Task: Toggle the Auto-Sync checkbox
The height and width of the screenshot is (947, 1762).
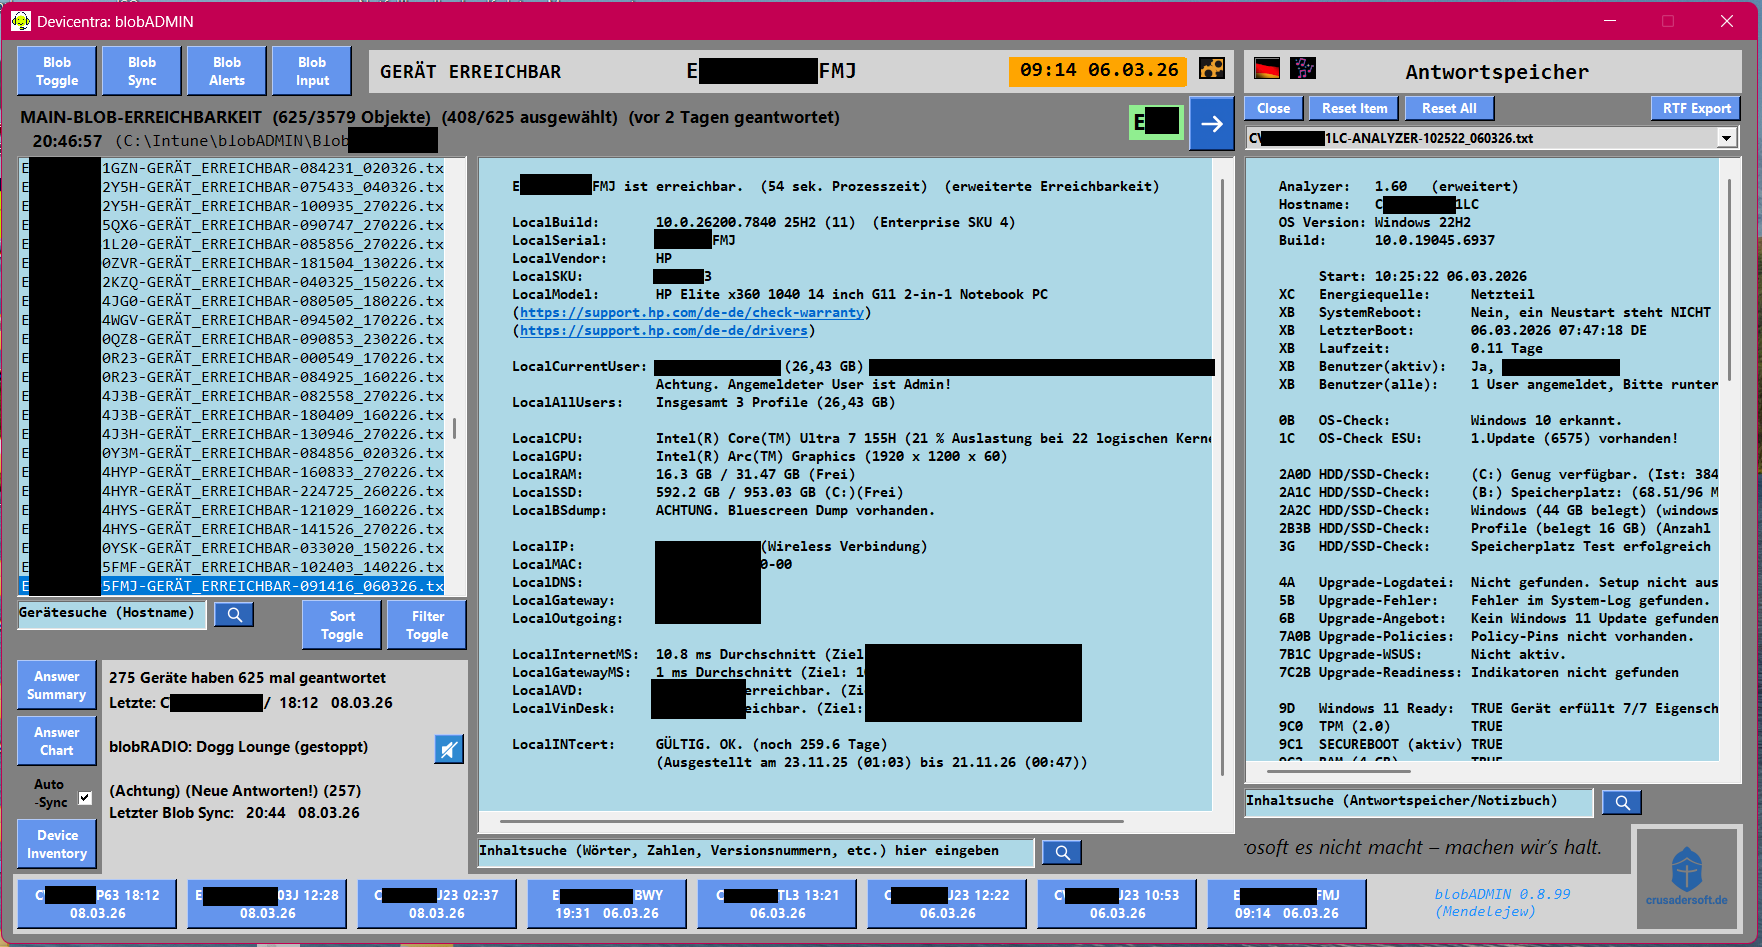Action: tap(85, 797)
